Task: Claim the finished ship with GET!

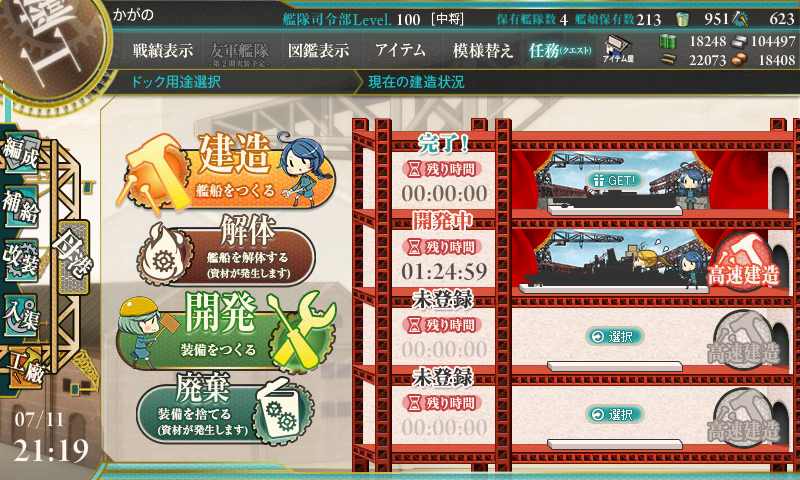Action: (615, 181)
